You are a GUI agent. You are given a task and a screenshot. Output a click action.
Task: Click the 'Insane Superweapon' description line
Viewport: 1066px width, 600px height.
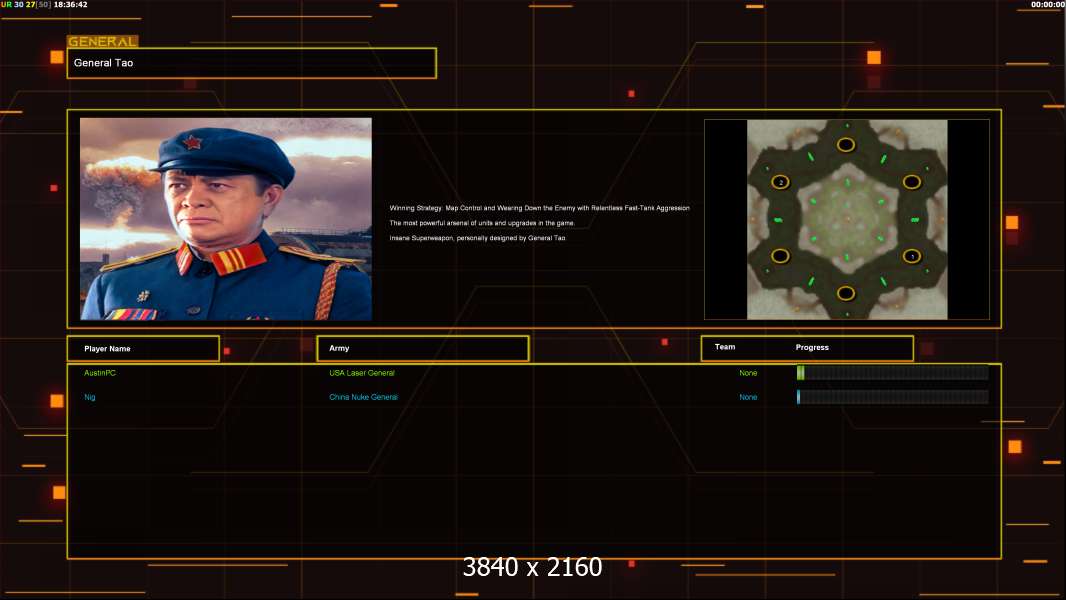point(477,238)
